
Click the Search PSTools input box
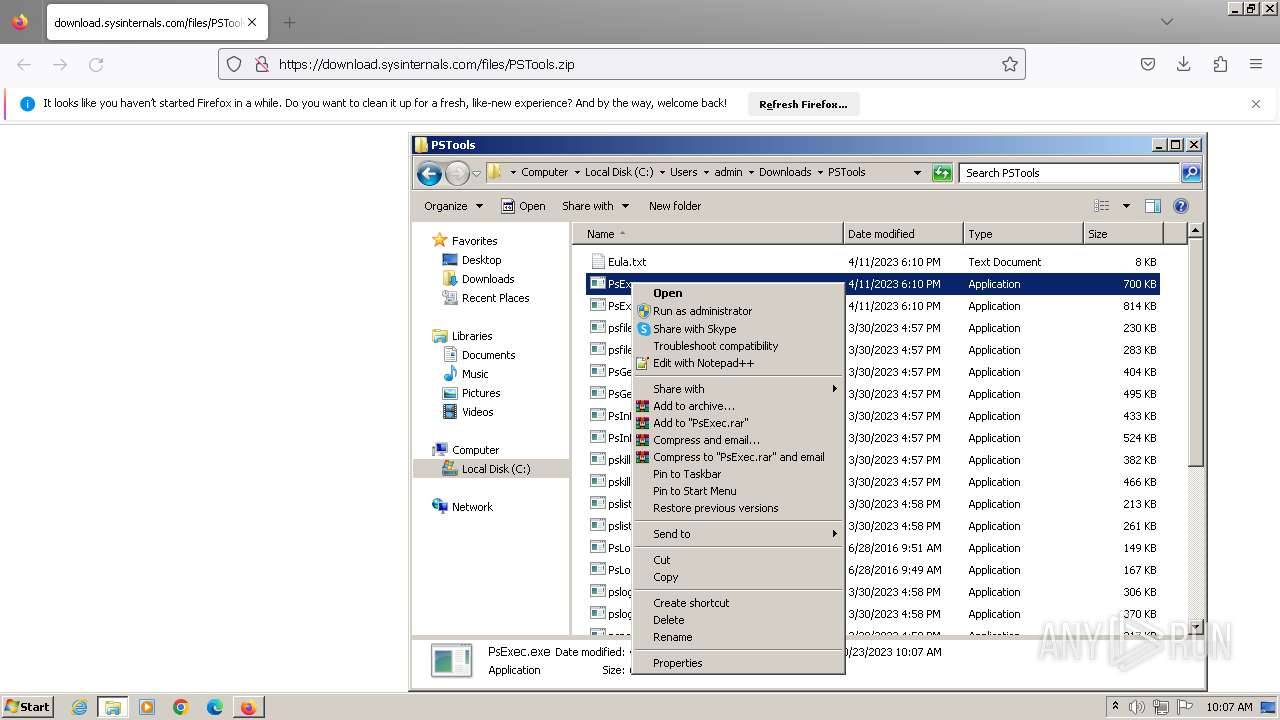1069,173
